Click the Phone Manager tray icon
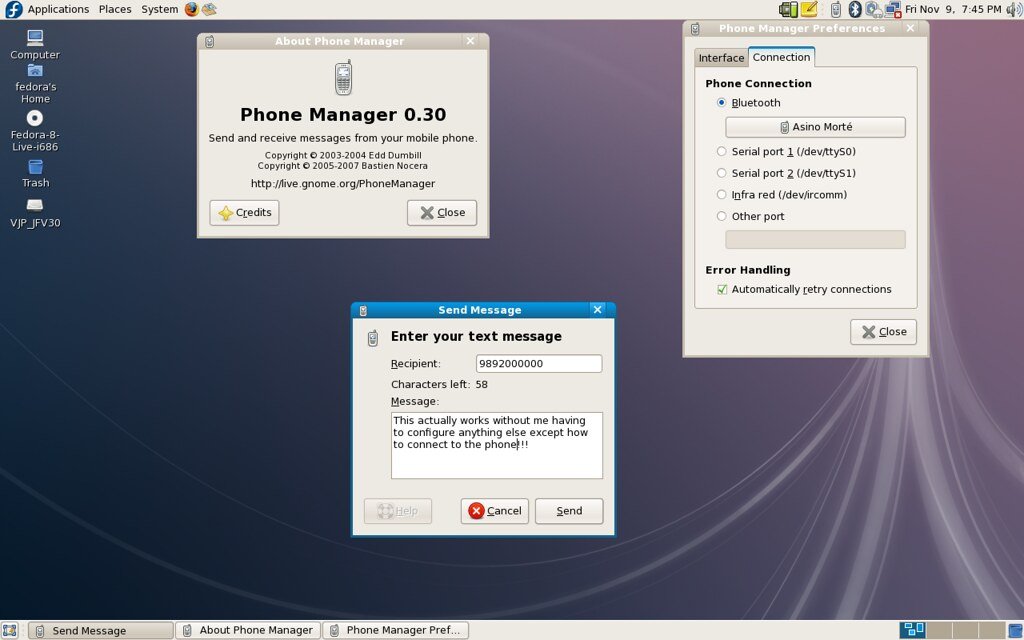This screenshot has height=640, width=1024. (x=836, y=9)
